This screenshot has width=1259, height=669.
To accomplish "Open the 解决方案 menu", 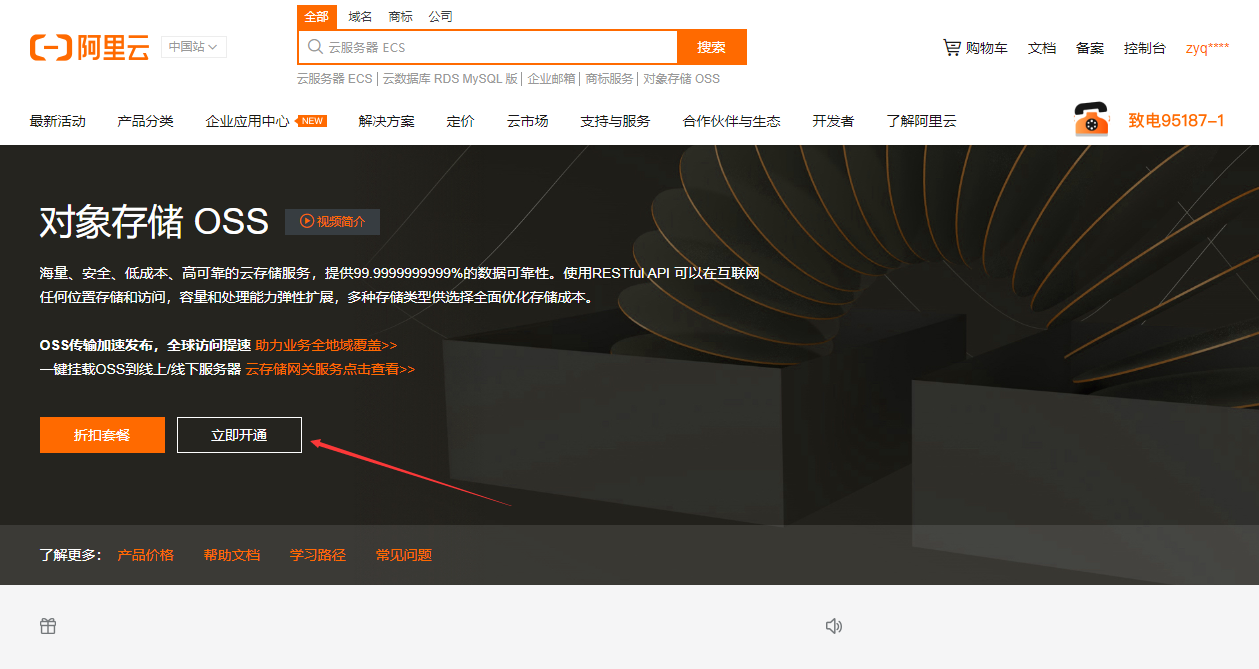I will 387,121.
